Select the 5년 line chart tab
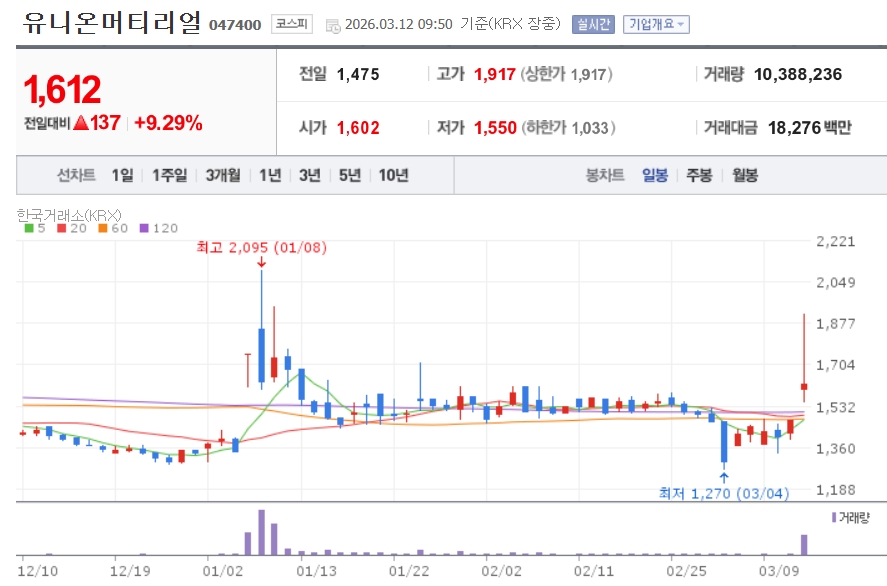This screenshot has width=887, height=586. (x=350, y=175)
